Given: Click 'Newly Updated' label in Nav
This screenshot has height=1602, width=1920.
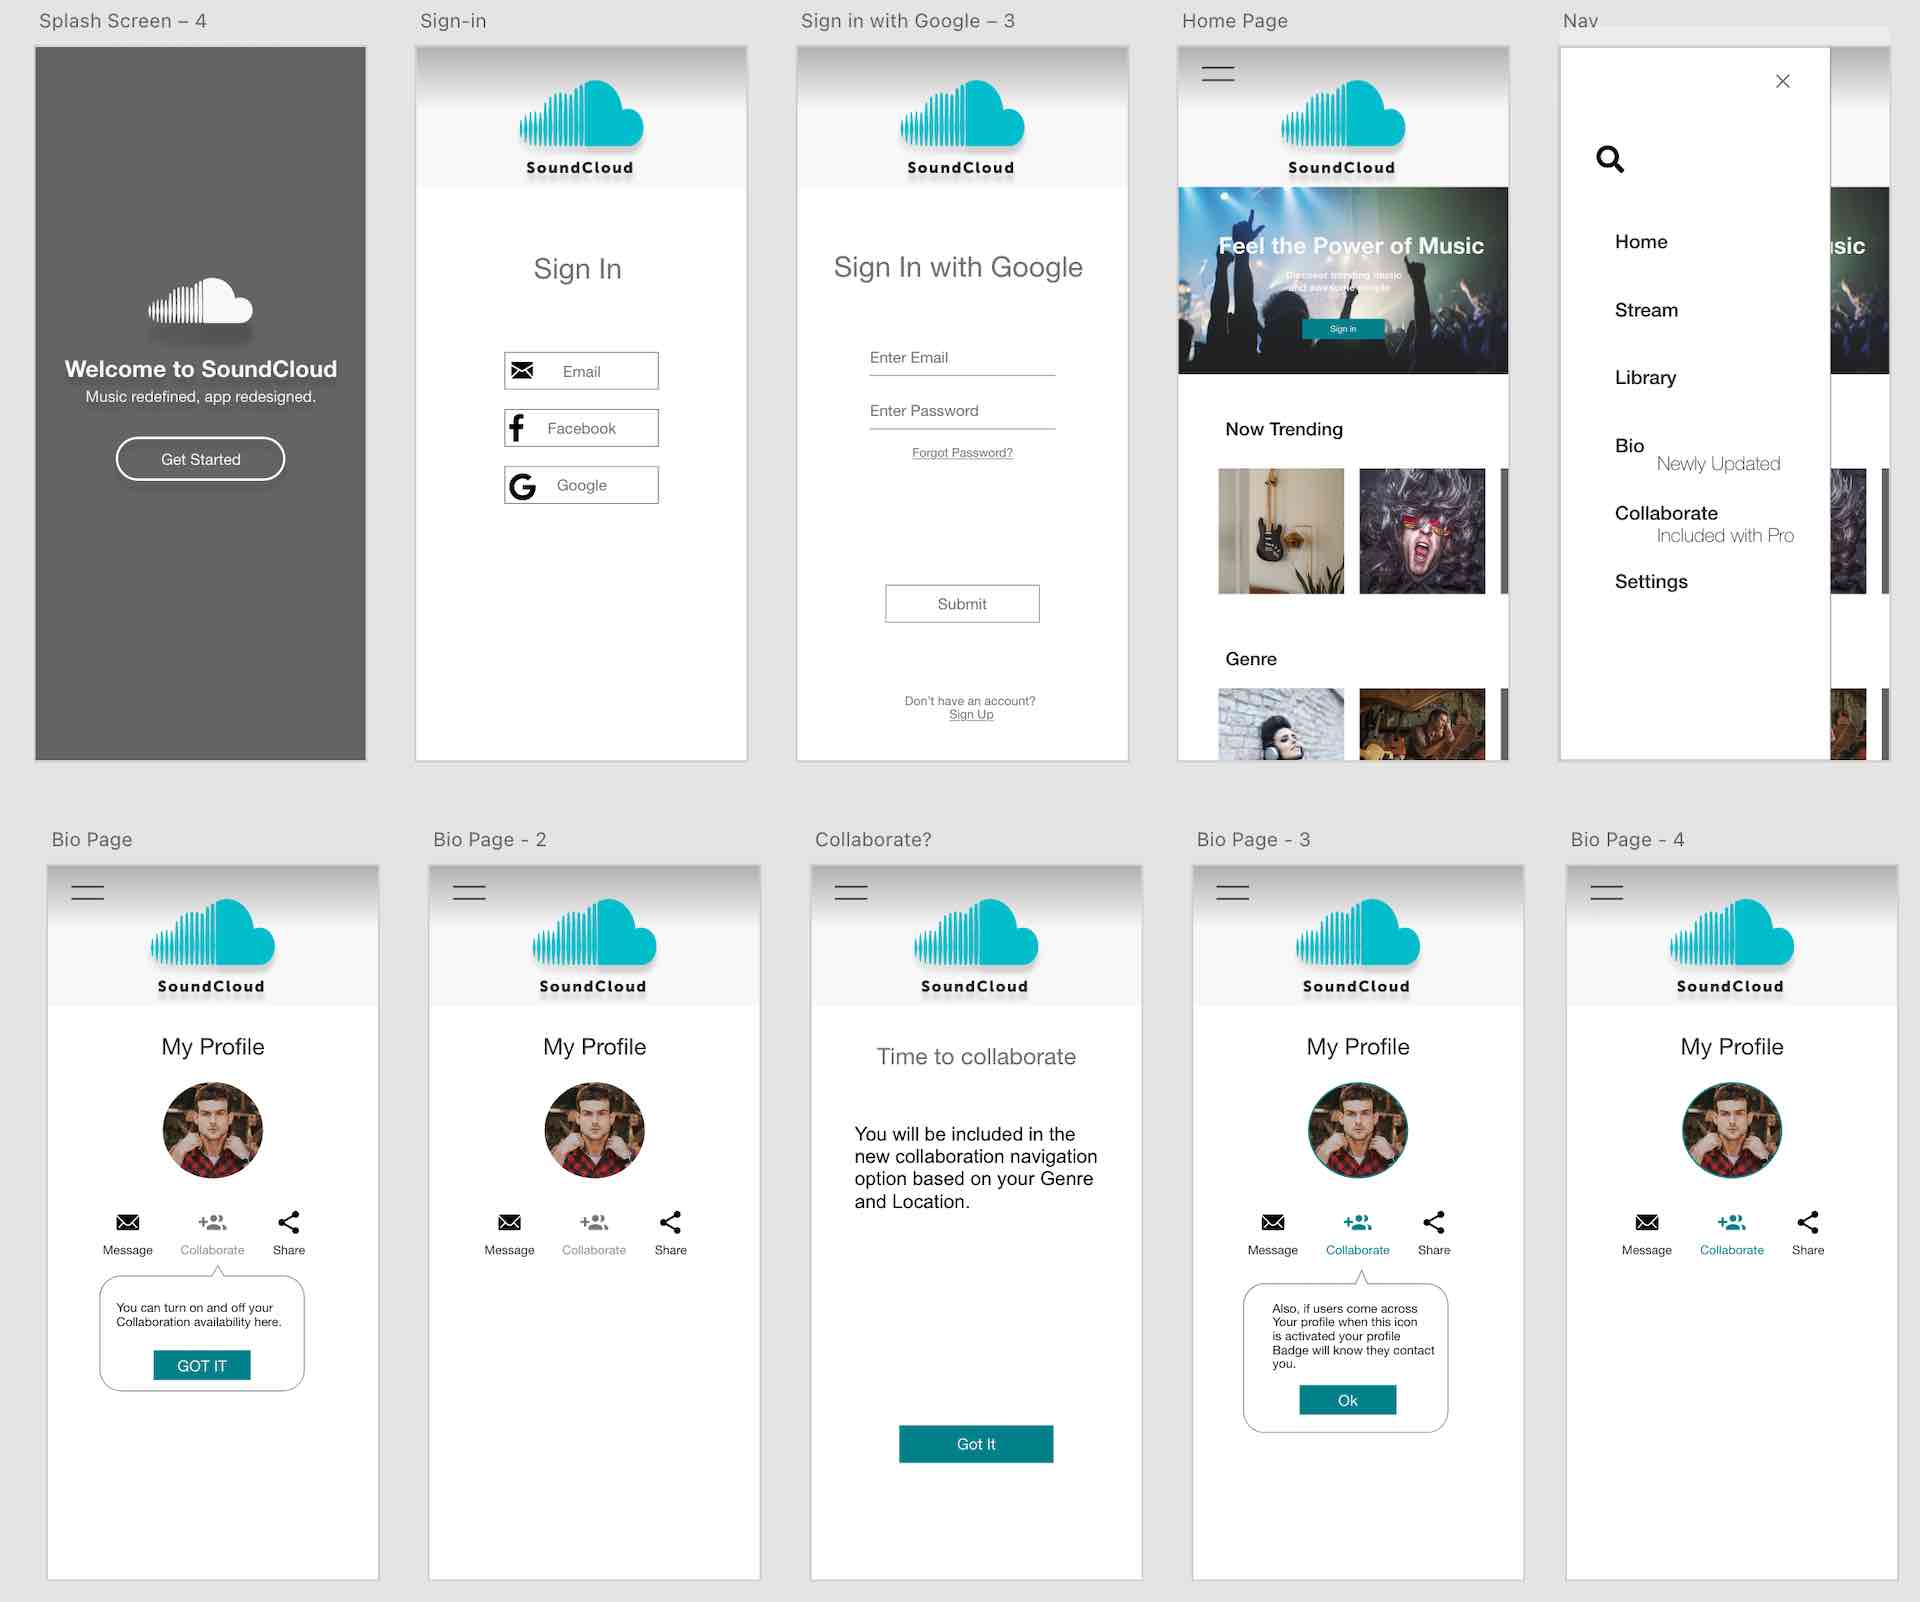Looking at the screenshot, I should (1718, 464).
